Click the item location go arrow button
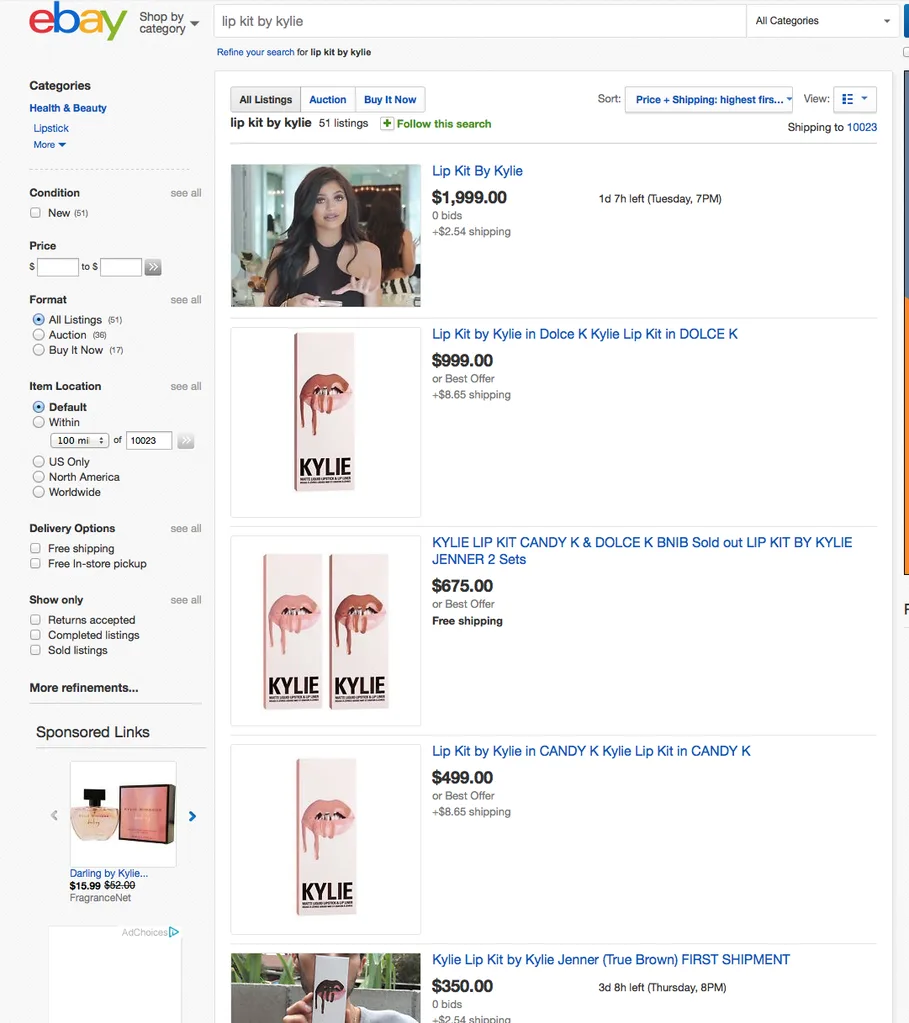The width and height of the screenshot is (909, 1023). pos(186,441)
